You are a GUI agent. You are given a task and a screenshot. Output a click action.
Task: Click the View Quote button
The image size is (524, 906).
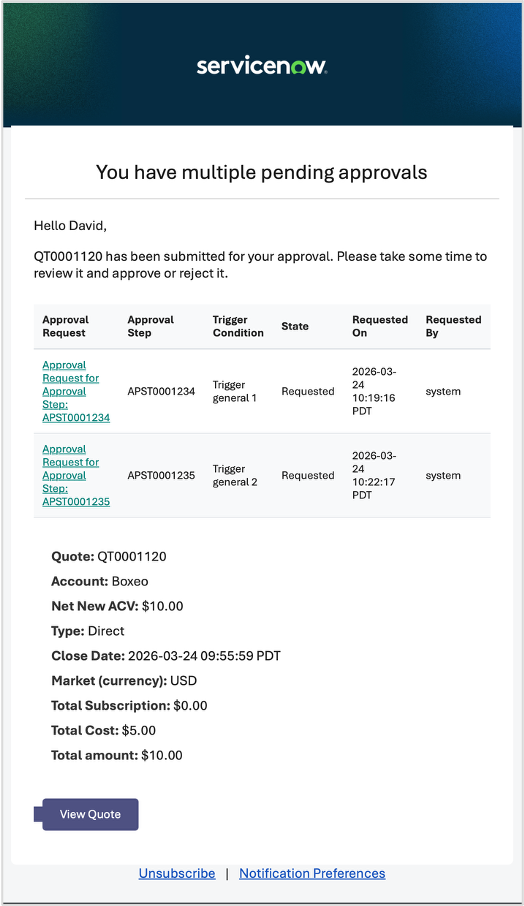coord(90,814)
